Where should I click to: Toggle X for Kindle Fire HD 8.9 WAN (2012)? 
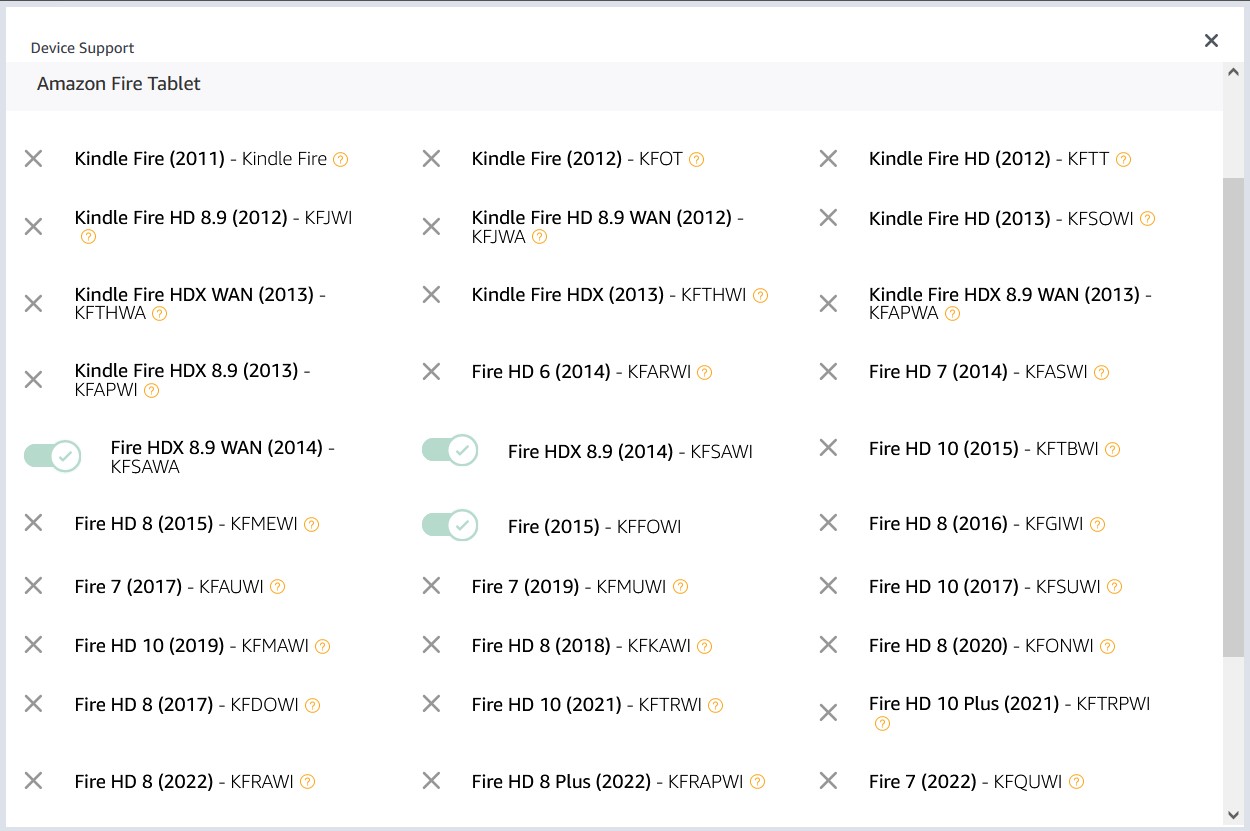431,227
